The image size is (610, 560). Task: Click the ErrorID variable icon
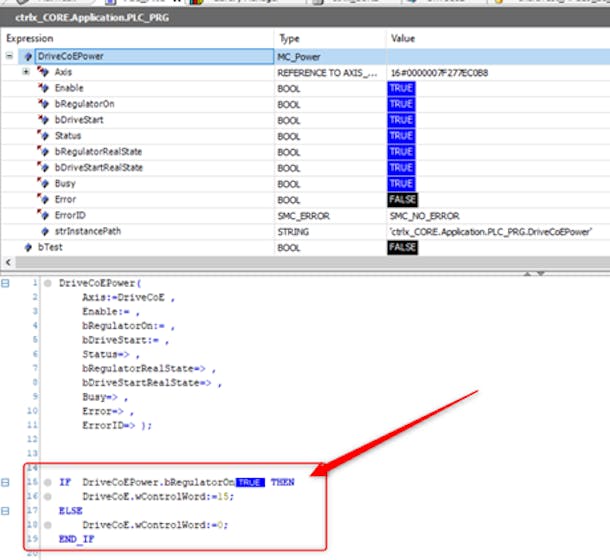tap(44, 215)
